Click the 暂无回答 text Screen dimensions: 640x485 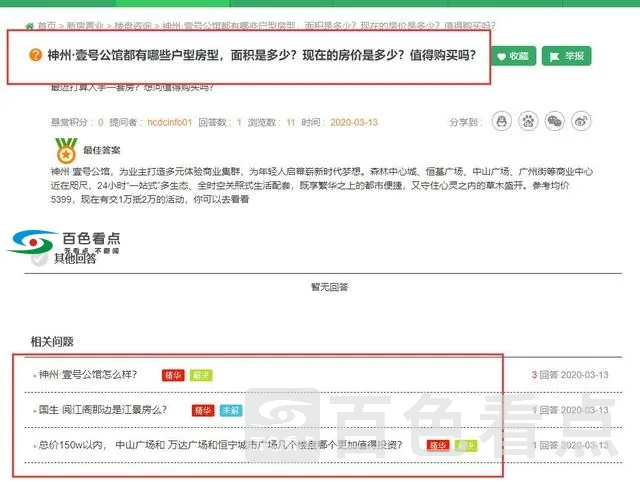coord(329,287)
